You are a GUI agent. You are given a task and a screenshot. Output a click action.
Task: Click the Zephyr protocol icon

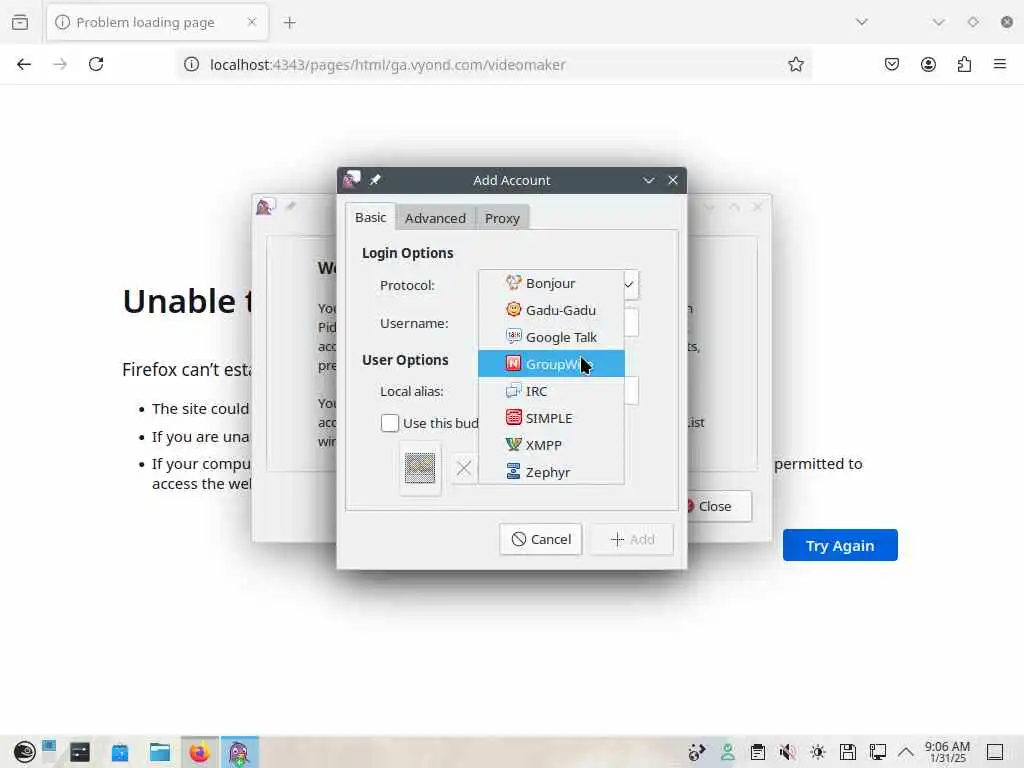pyautogui.click(x=513, y=471)
